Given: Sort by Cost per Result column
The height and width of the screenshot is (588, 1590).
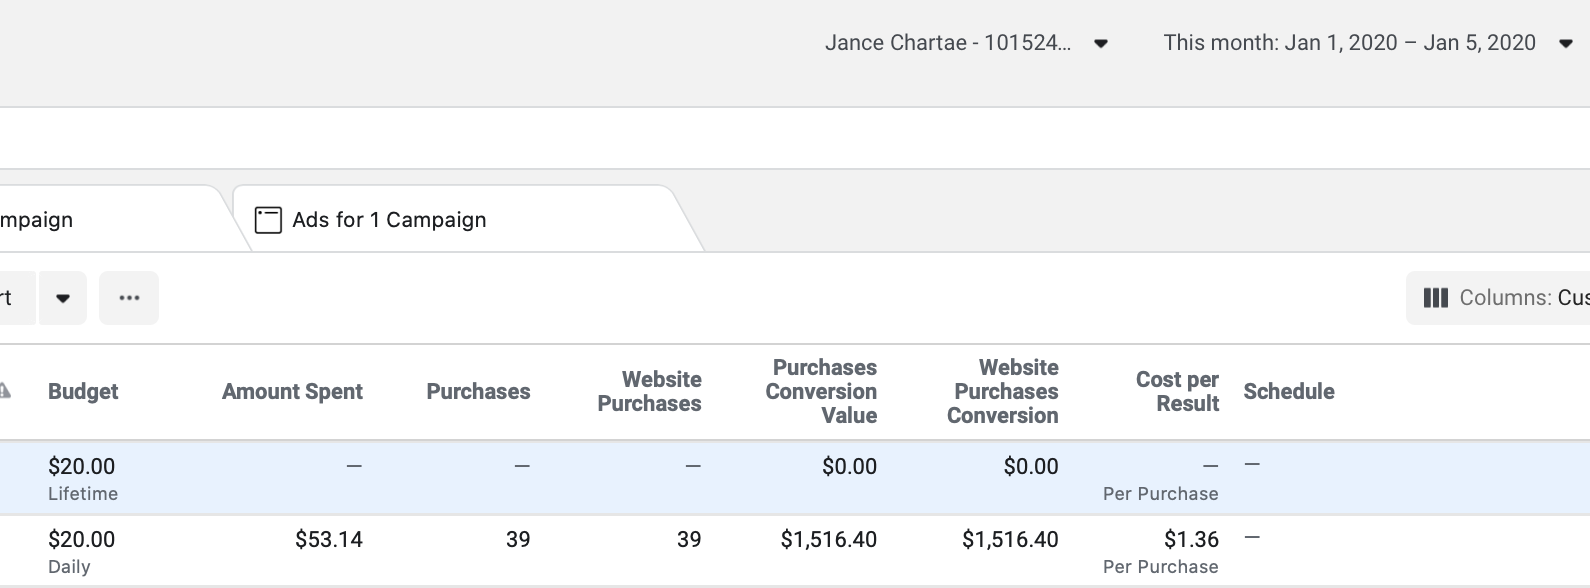Looking at the screenshot, I should click(x=1177, y=392).
